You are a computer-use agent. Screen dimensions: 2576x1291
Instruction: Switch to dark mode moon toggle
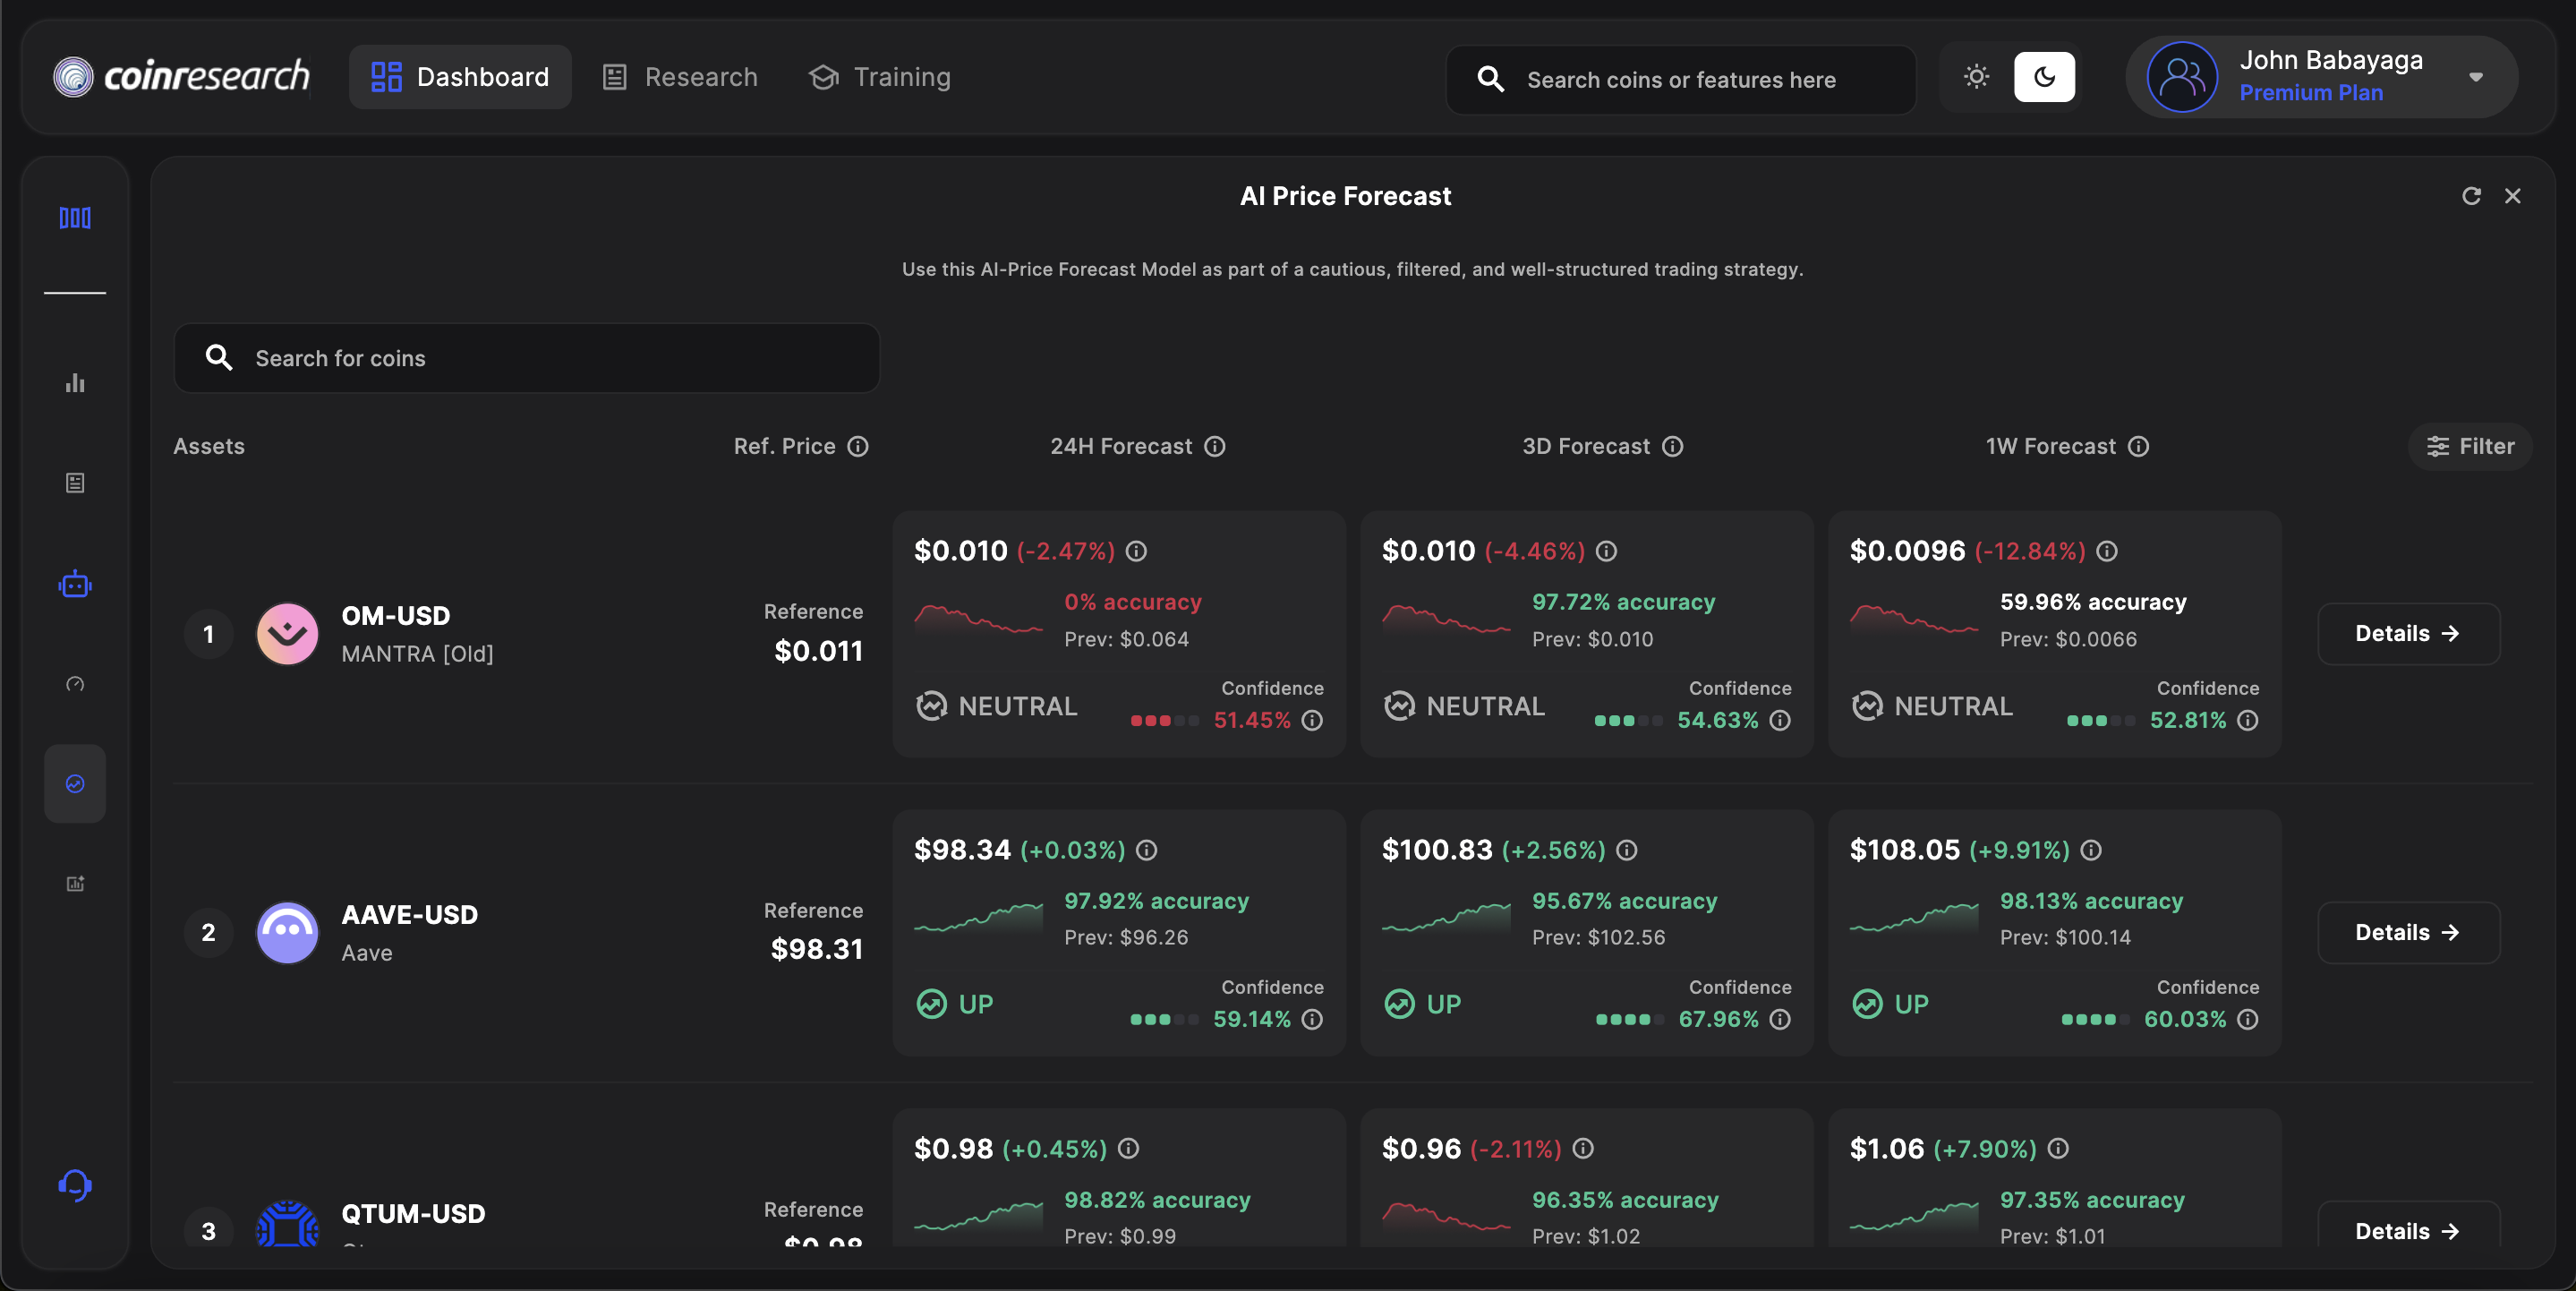tap(2044, 77)
